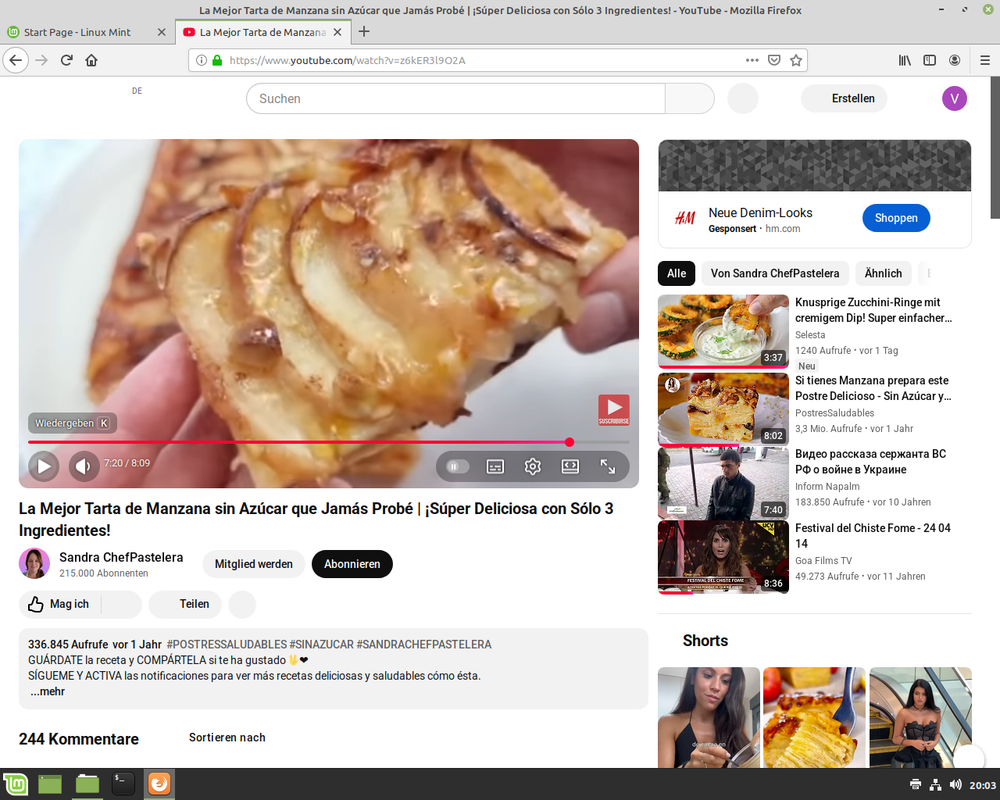Open terminal from taskbar
This screenshot has height=800, width=1000.
(x=122, y=784)
